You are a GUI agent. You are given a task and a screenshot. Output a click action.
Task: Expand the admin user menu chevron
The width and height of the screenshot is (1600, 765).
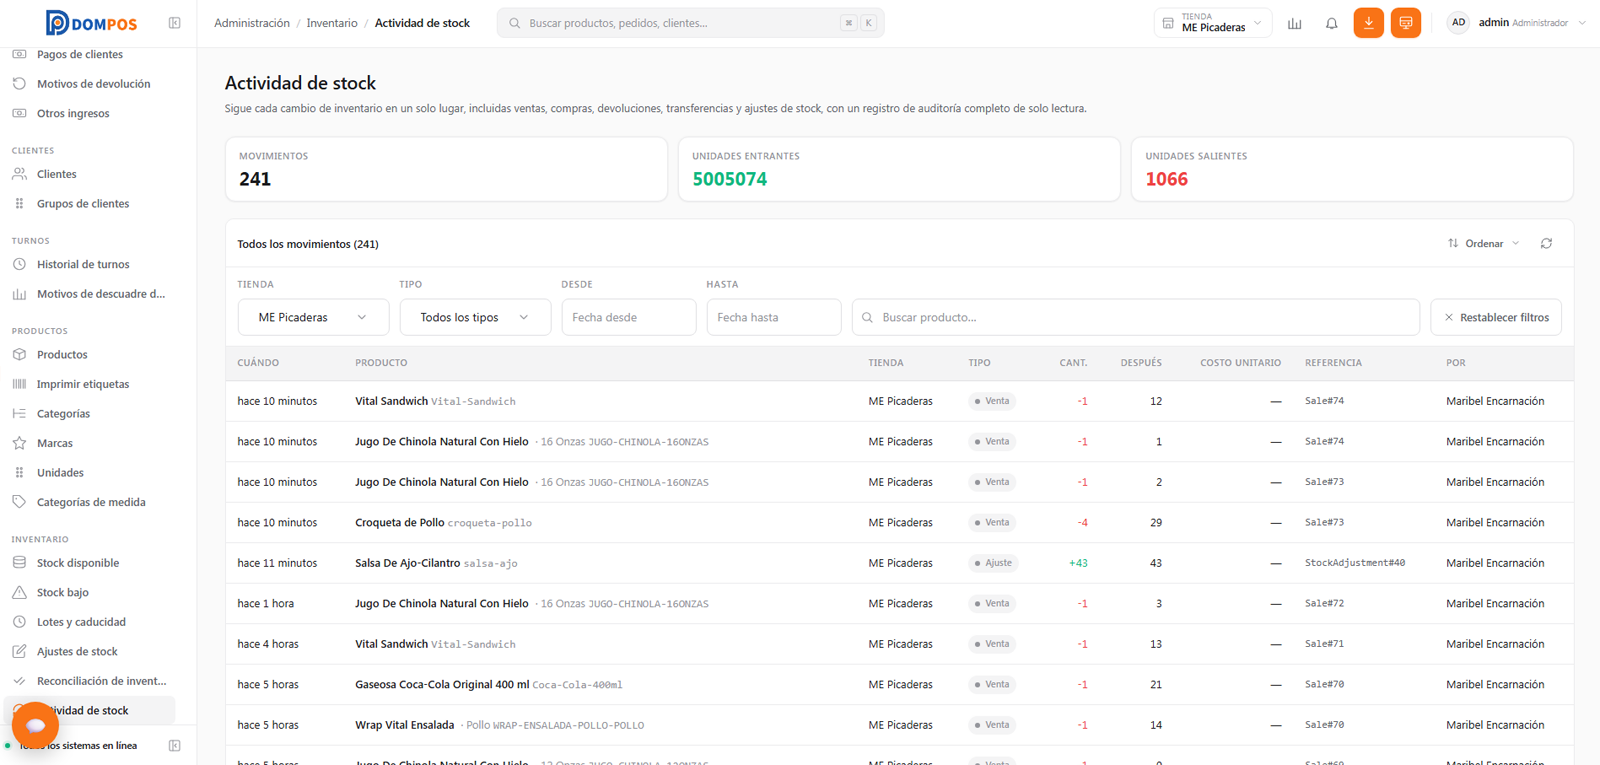[1582, 23]
